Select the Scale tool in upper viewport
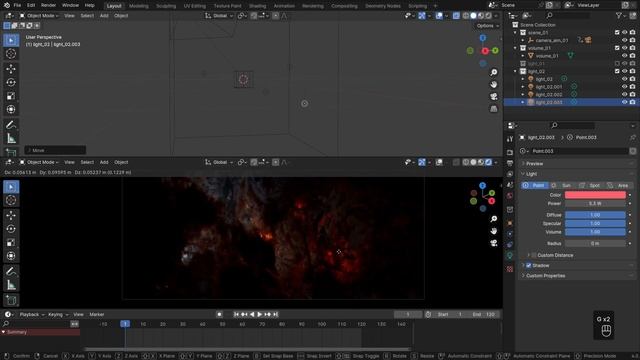640x360 pixels. (11, 96)
